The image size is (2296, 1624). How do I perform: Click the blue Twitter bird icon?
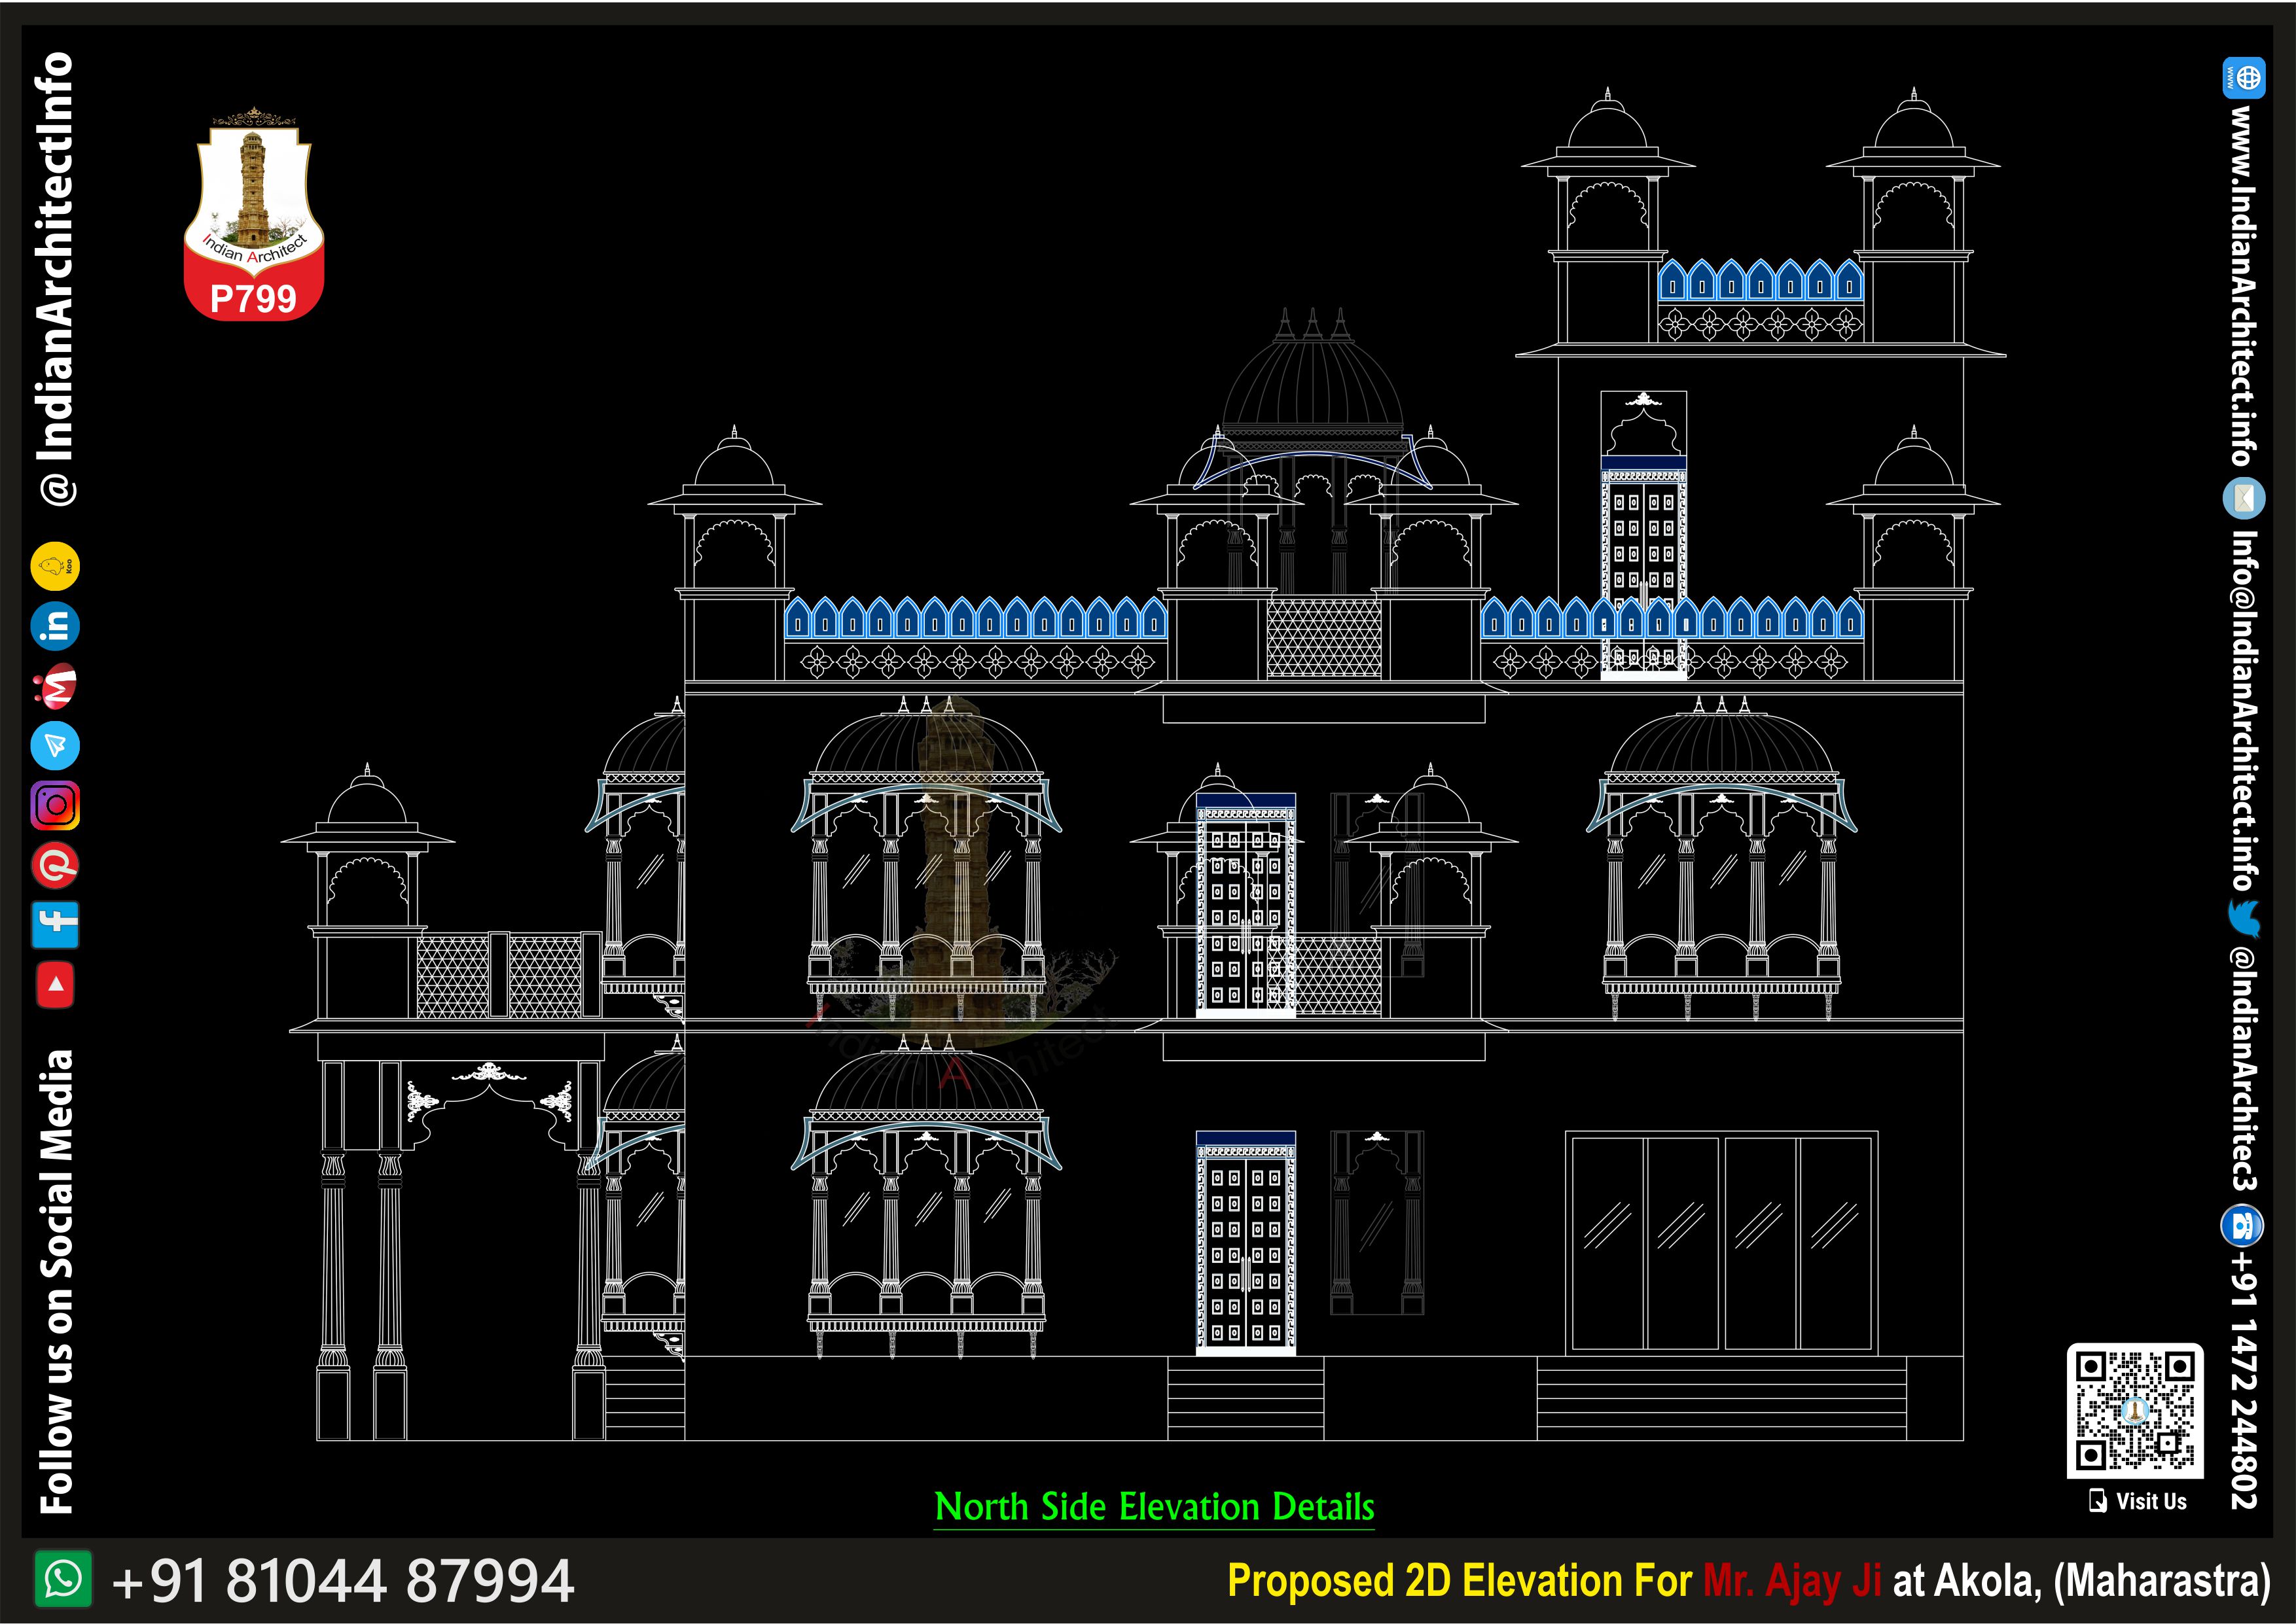pyautogui.click(x=2244, y=918)
